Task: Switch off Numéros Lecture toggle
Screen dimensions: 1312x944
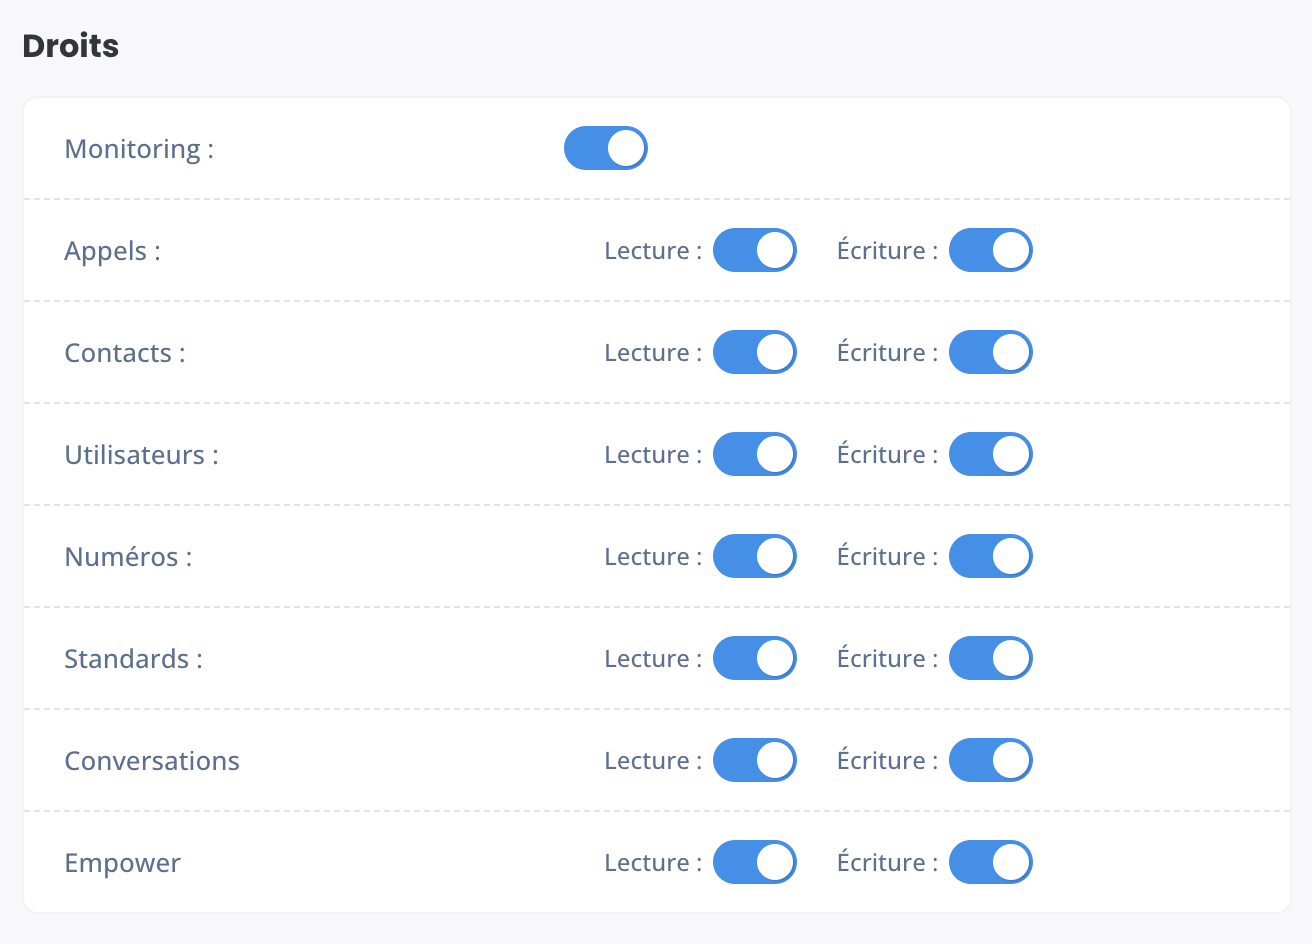Action: 755,556
